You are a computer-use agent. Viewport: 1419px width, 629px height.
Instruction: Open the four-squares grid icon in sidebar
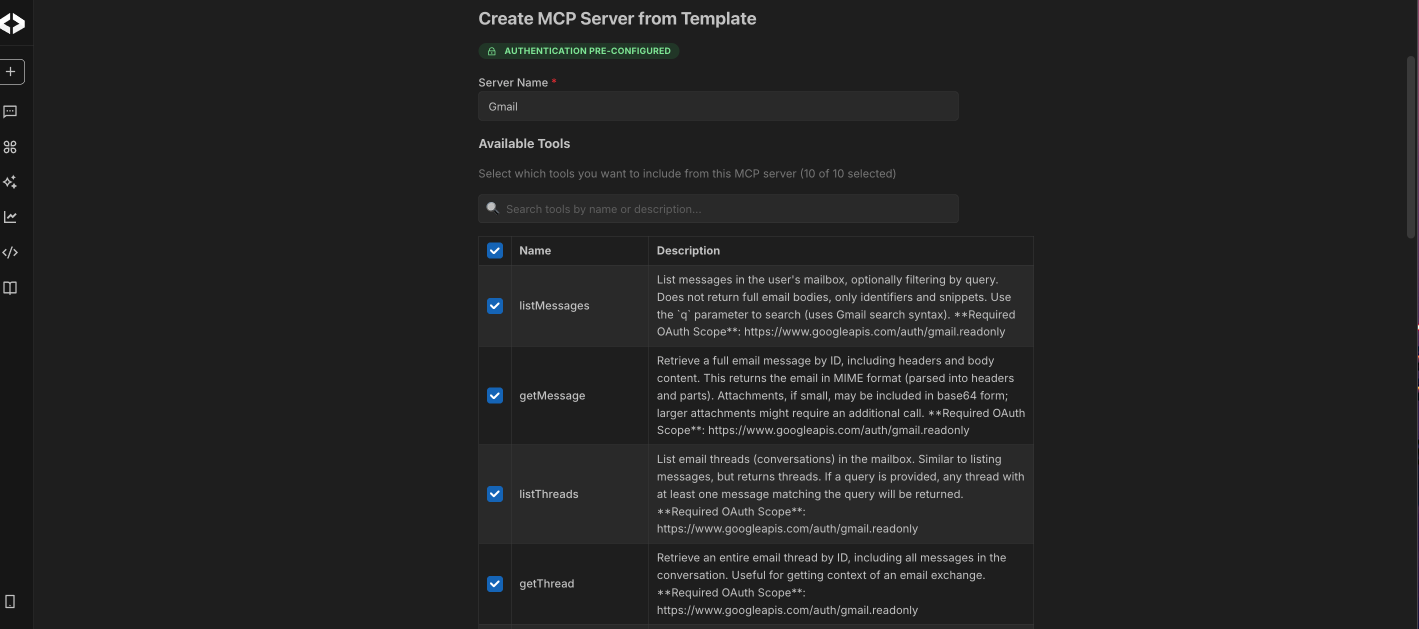[10, 147]
